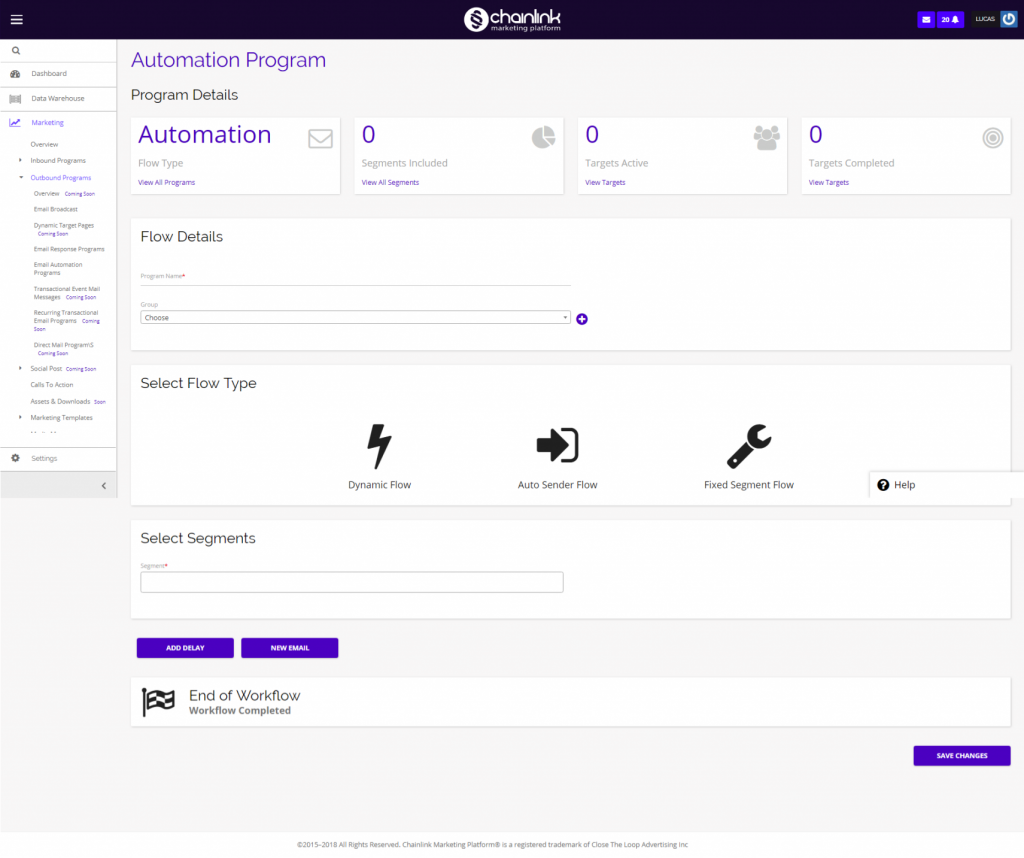Image resolution: width=1024 pixels, height=858 pixels.
Task: Open the search magnifier in the sidebar
Action: tap(15, 49)
